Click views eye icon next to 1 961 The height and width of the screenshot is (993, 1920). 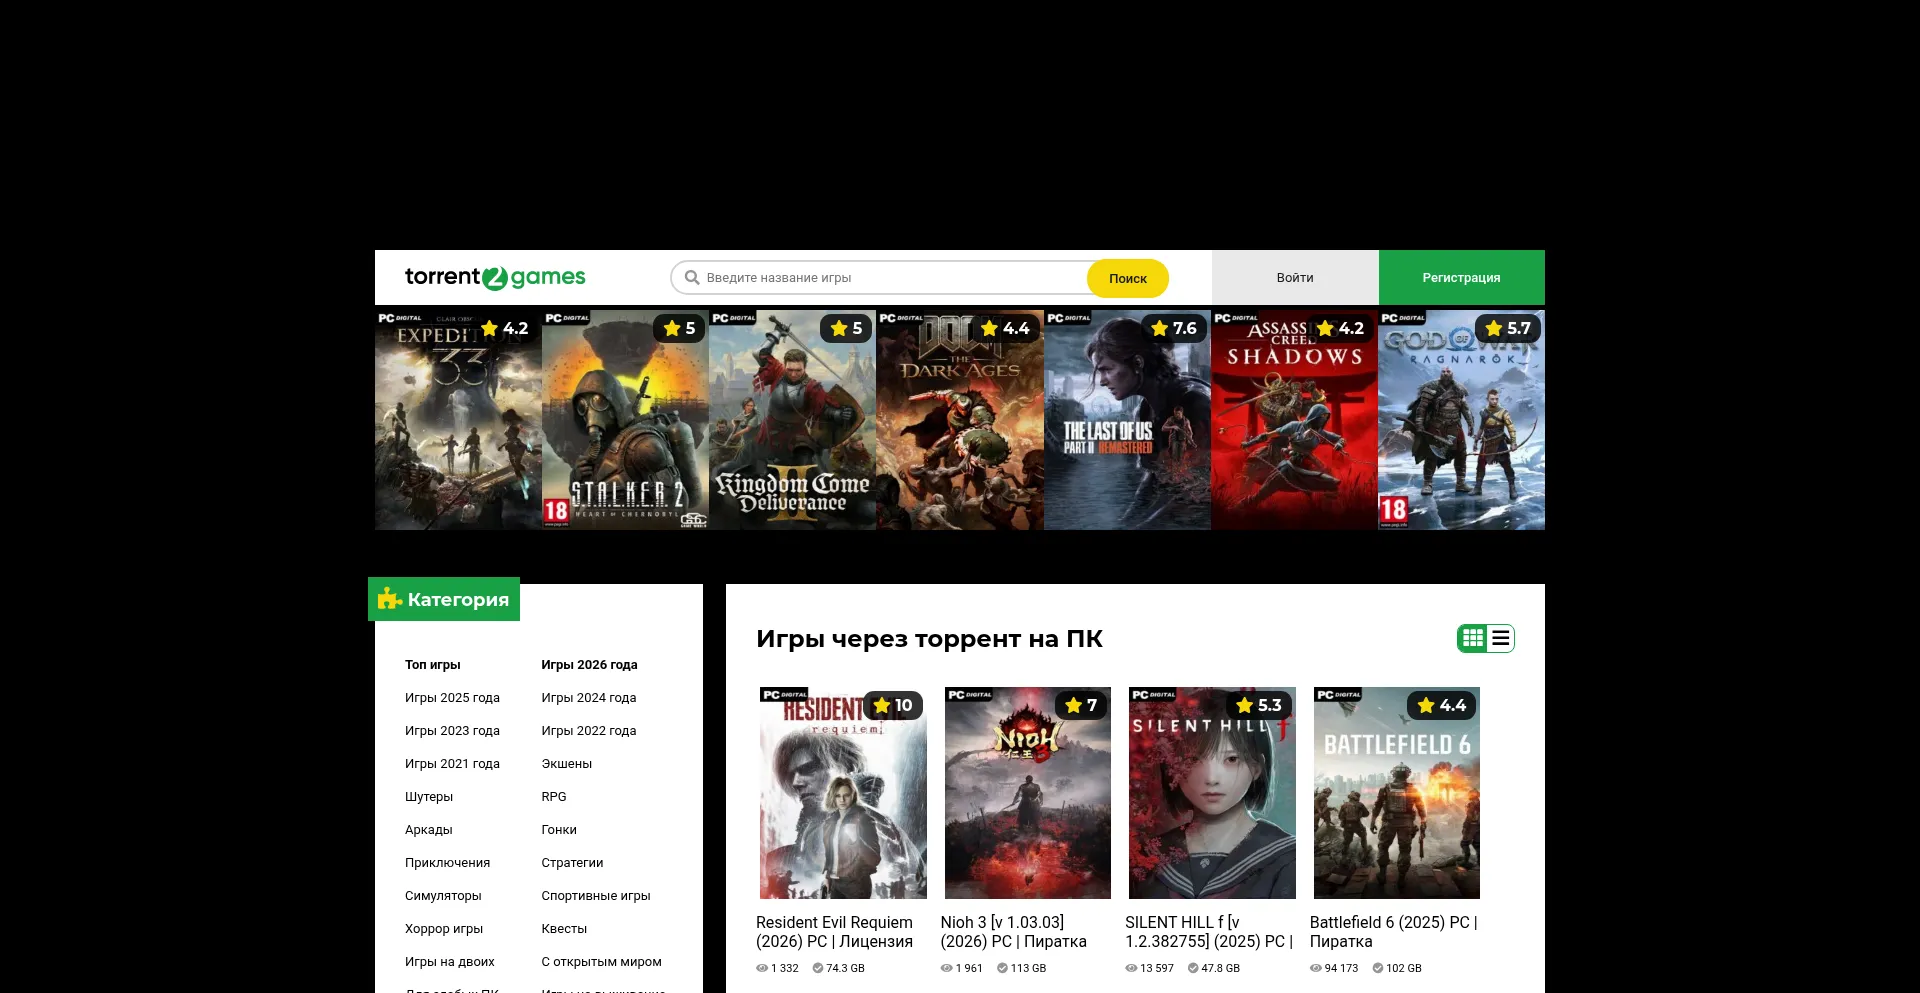coord(947,968)
